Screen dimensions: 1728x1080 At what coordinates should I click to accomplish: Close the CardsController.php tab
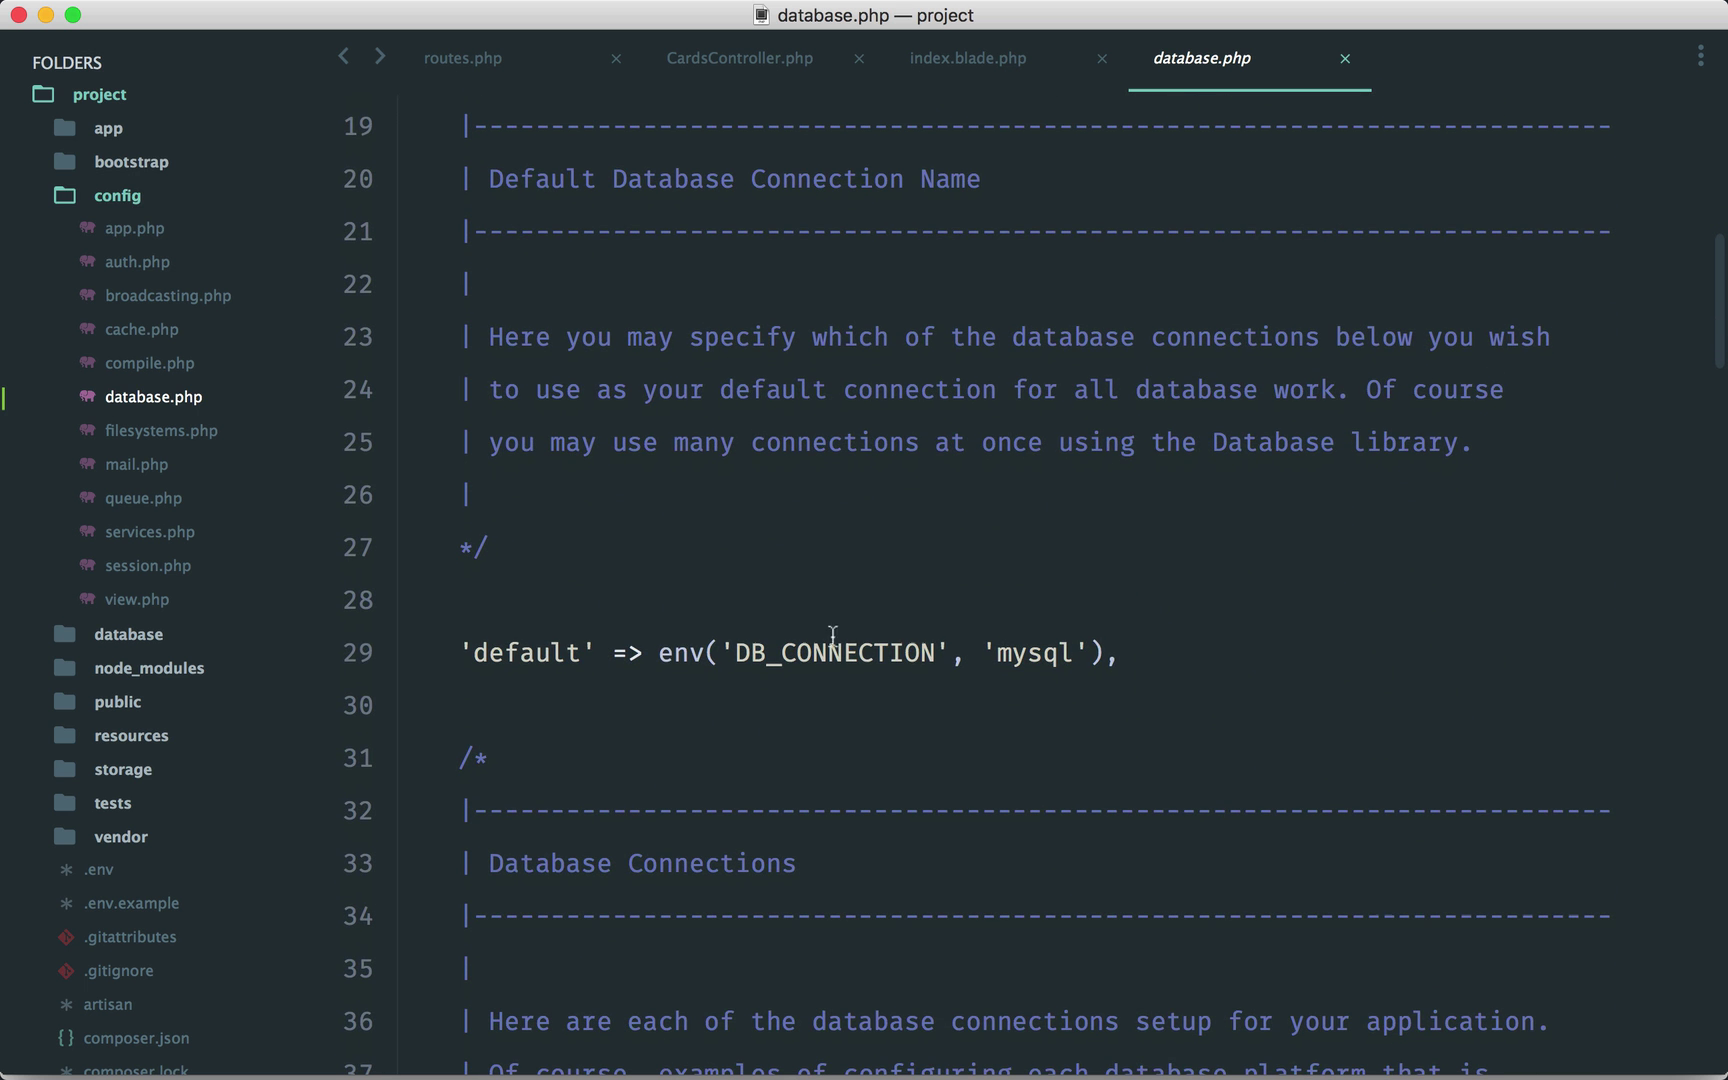(859, 59)
